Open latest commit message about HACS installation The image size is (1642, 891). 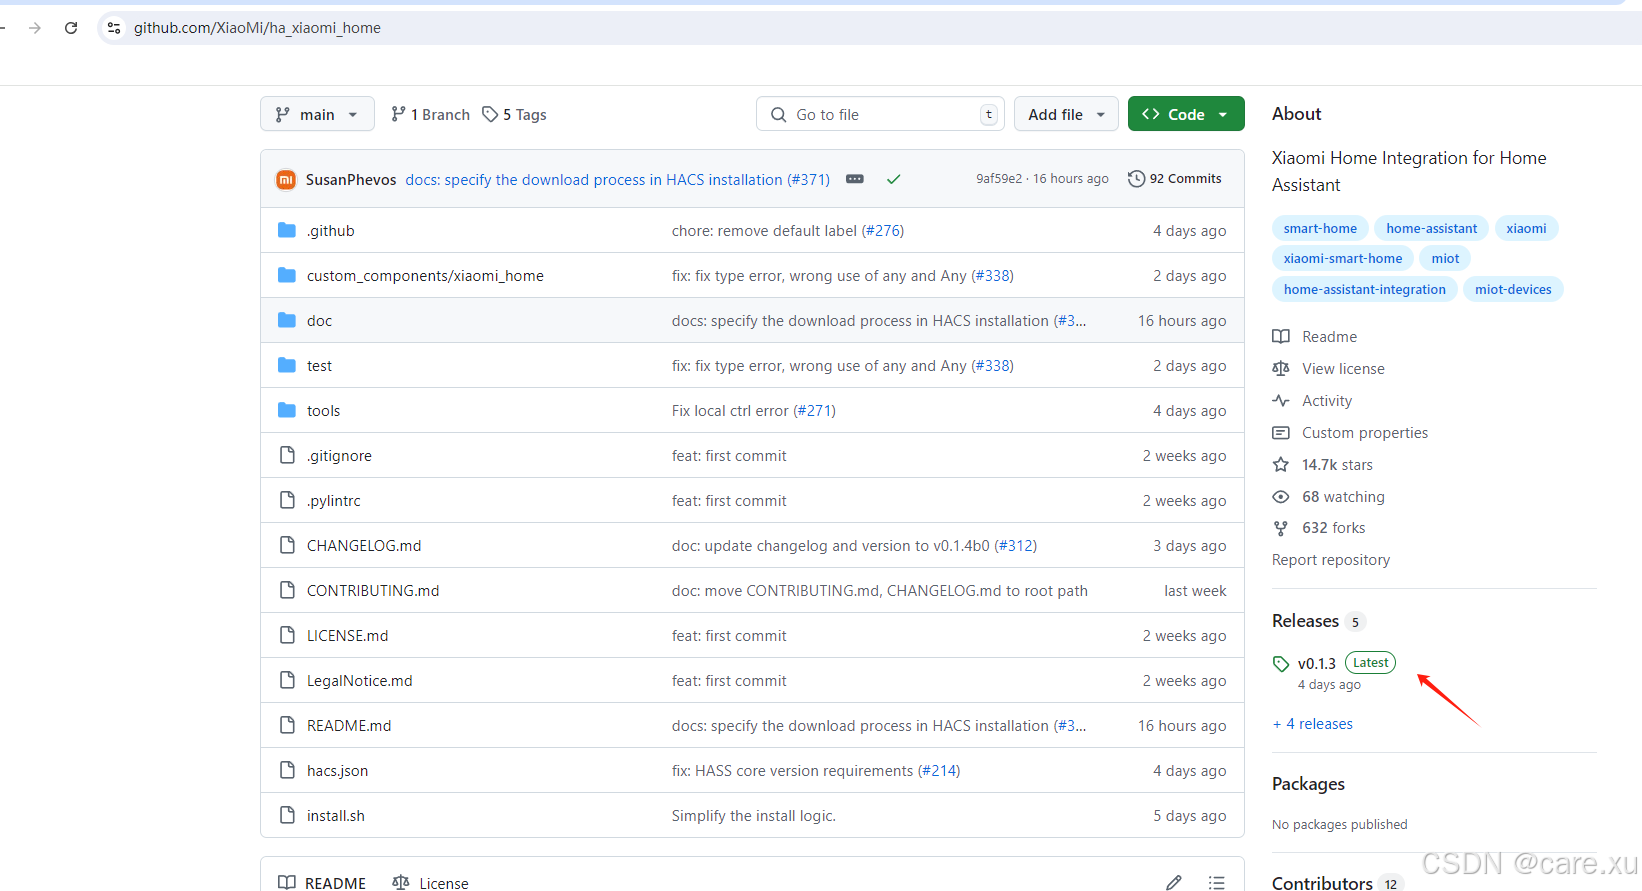click(618, 179)
